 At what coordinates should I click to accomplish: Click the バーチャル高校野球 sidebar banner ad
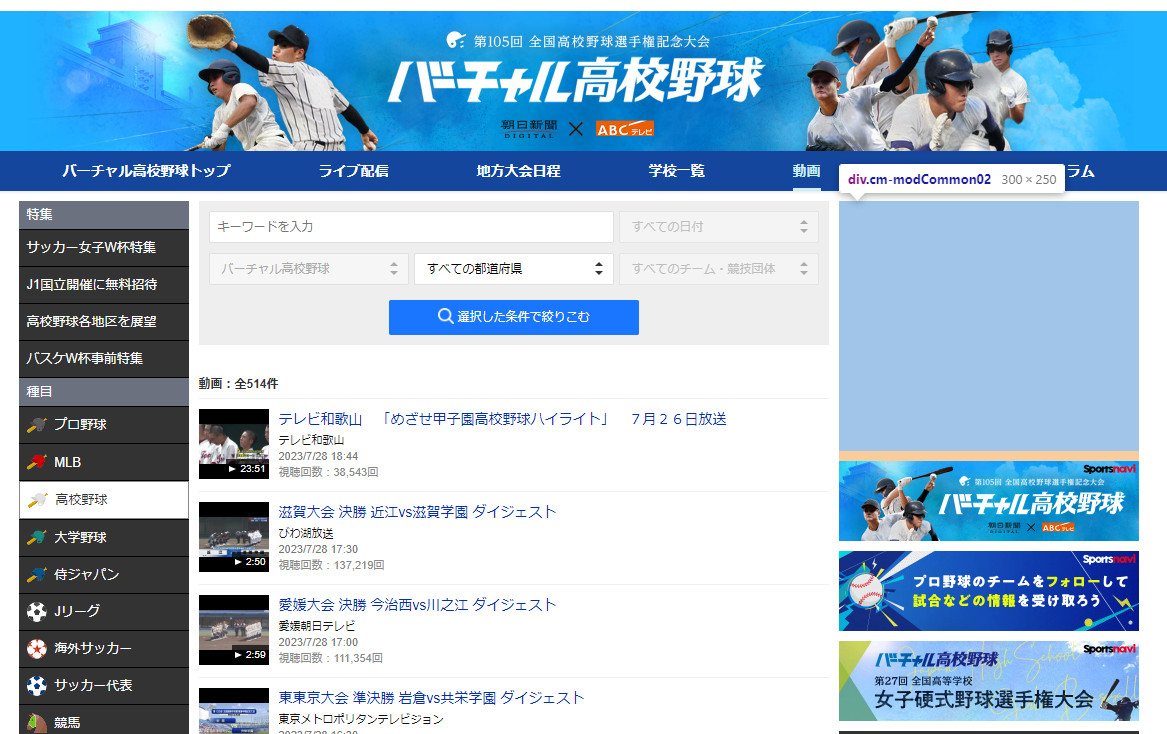988,501
